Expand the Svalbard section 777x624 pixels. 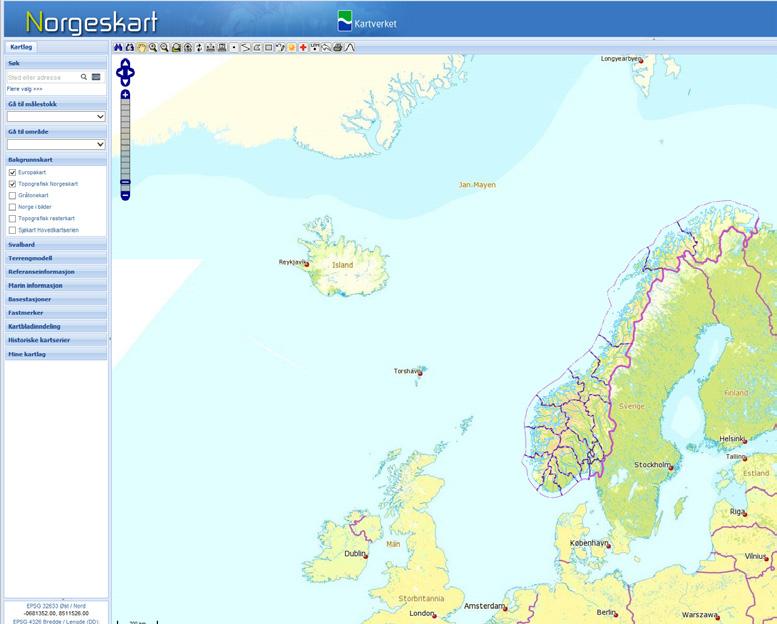(56, 244)
